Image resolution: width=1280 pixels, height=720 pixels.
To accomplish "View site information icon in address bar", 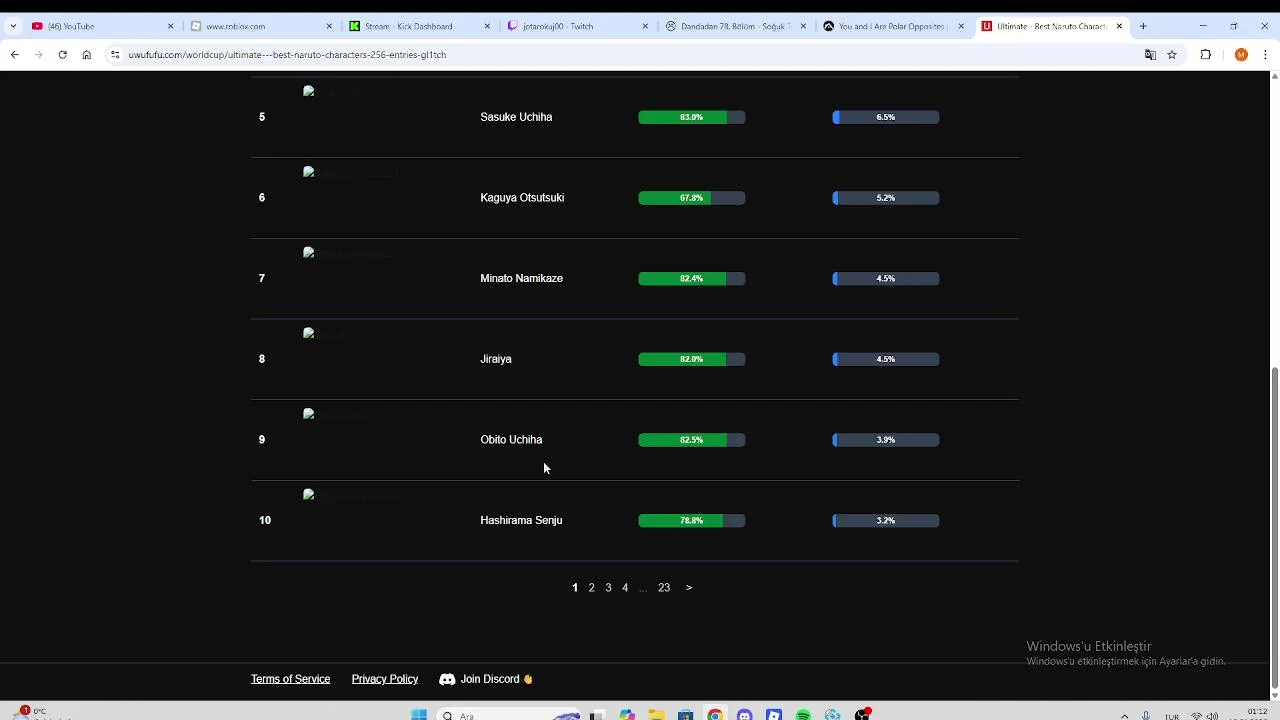I will 115,55.
